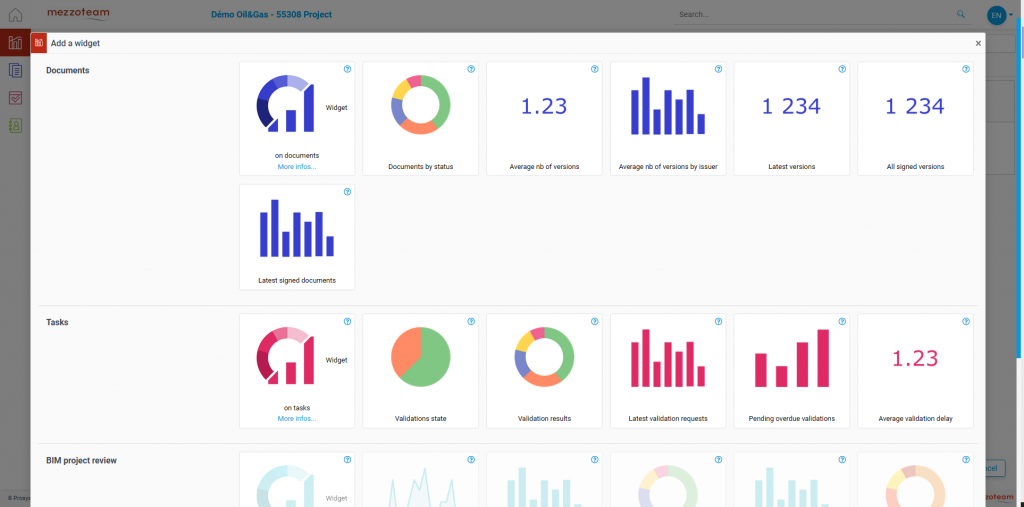The width and height of the screenshot is (1024, 507).
Task: Open help icon on All signed versions widget
Action: [x=966, y=69]
